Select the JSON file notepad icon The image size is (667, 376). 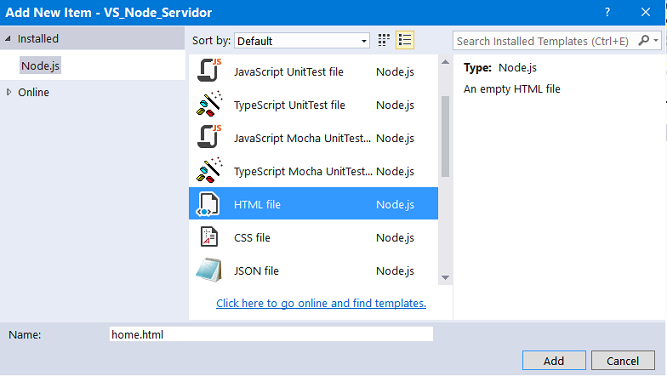click(x=209, y=270)
